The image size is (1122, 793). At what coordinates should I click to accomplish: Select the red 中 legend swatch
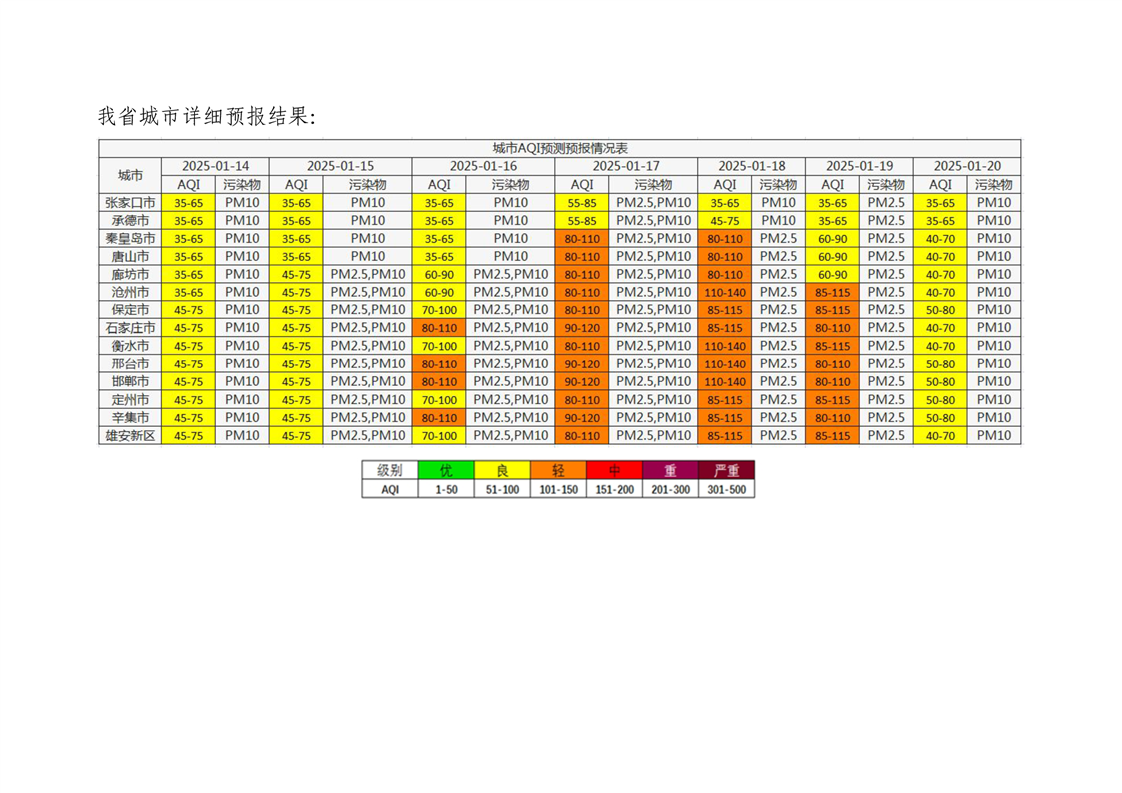614,470
